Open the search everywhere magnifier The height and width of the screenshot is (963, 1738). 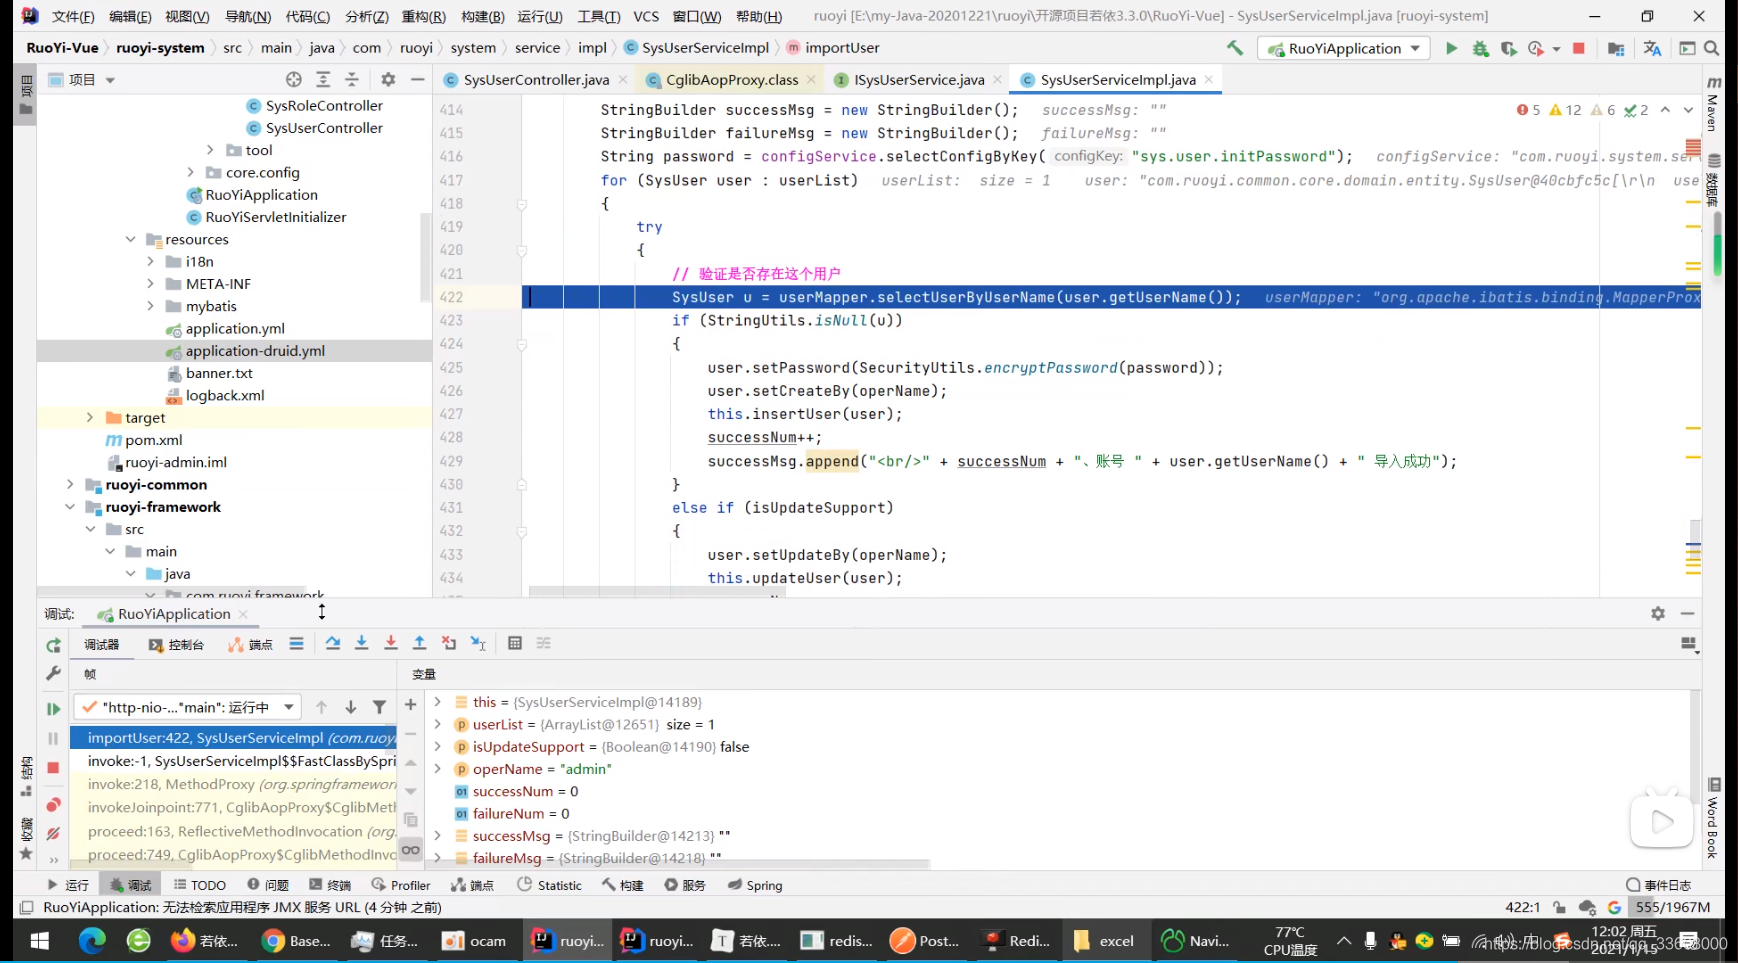tap(1712, 48)
